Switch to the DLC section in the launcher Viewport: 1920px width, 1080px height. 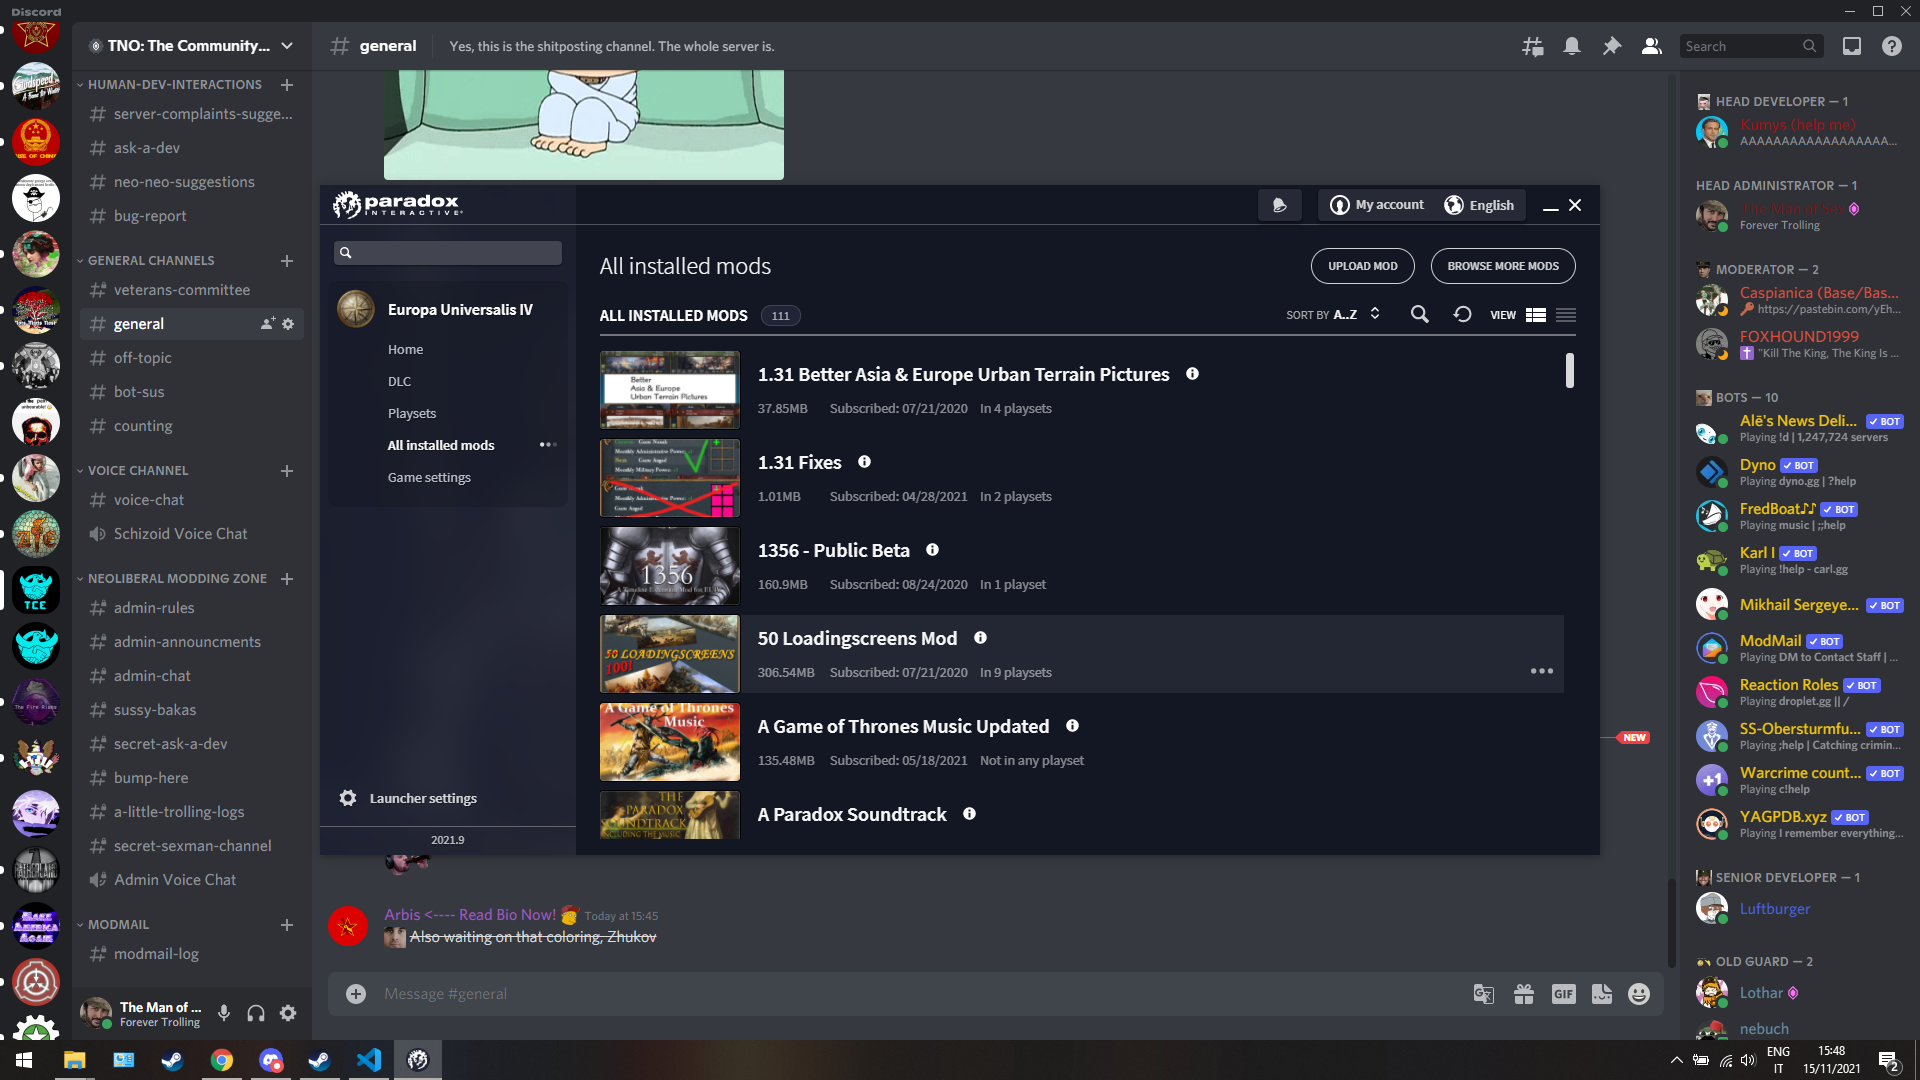click(x=399, y=381)
